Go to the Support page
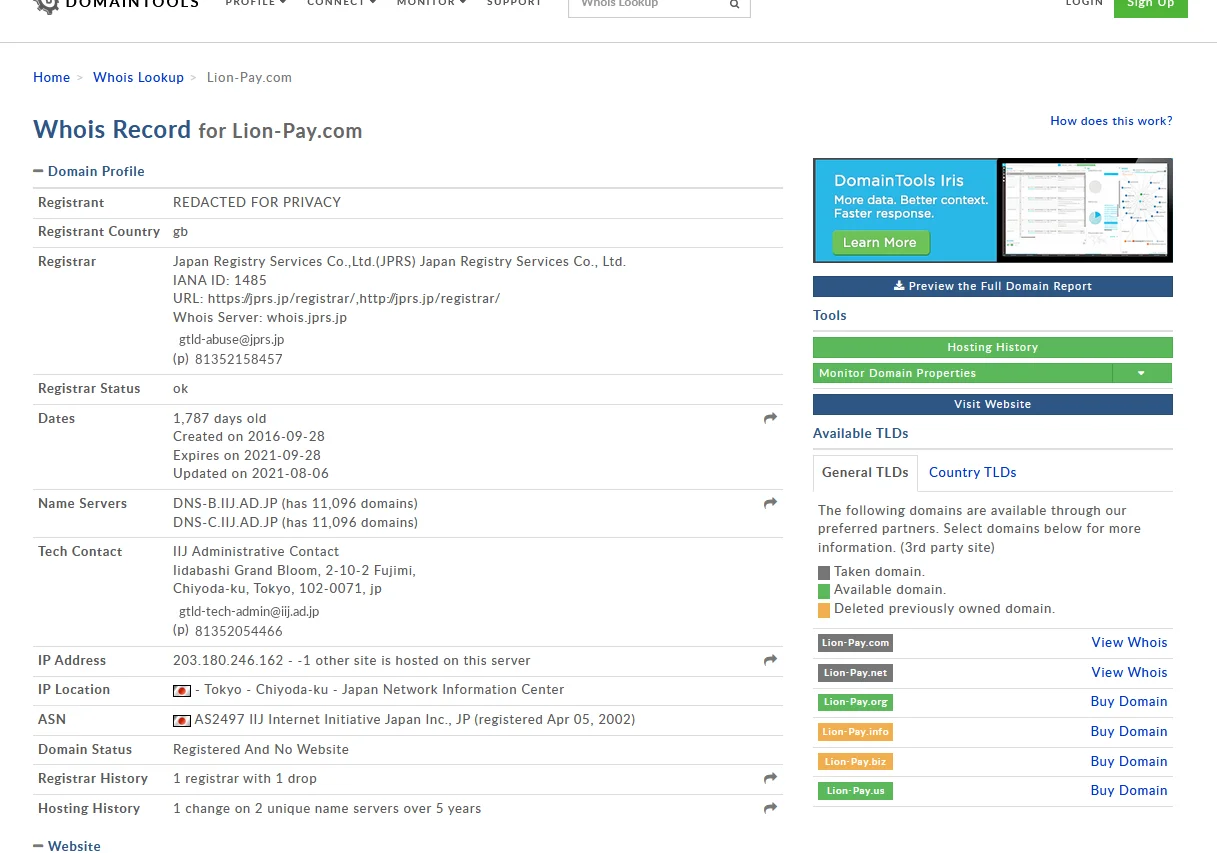 [x=514, y=3]
